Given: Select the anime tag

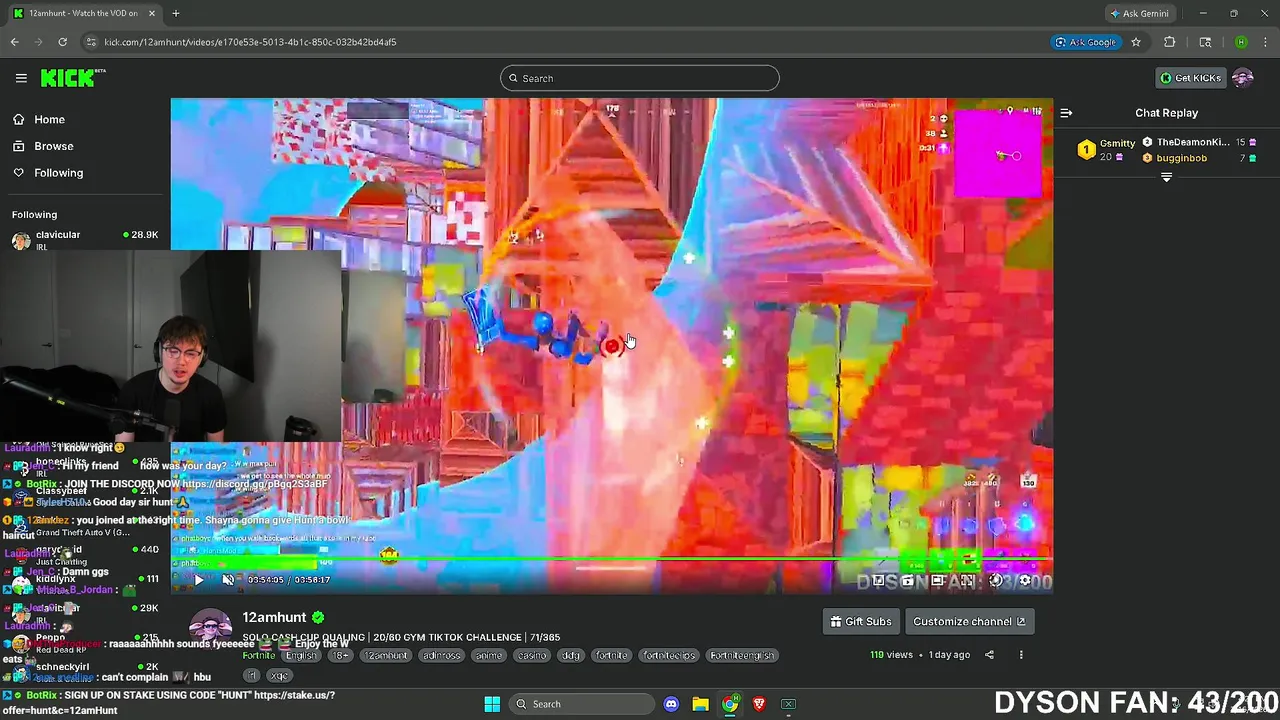Looking at the screenshot, I should coord(489,656).
